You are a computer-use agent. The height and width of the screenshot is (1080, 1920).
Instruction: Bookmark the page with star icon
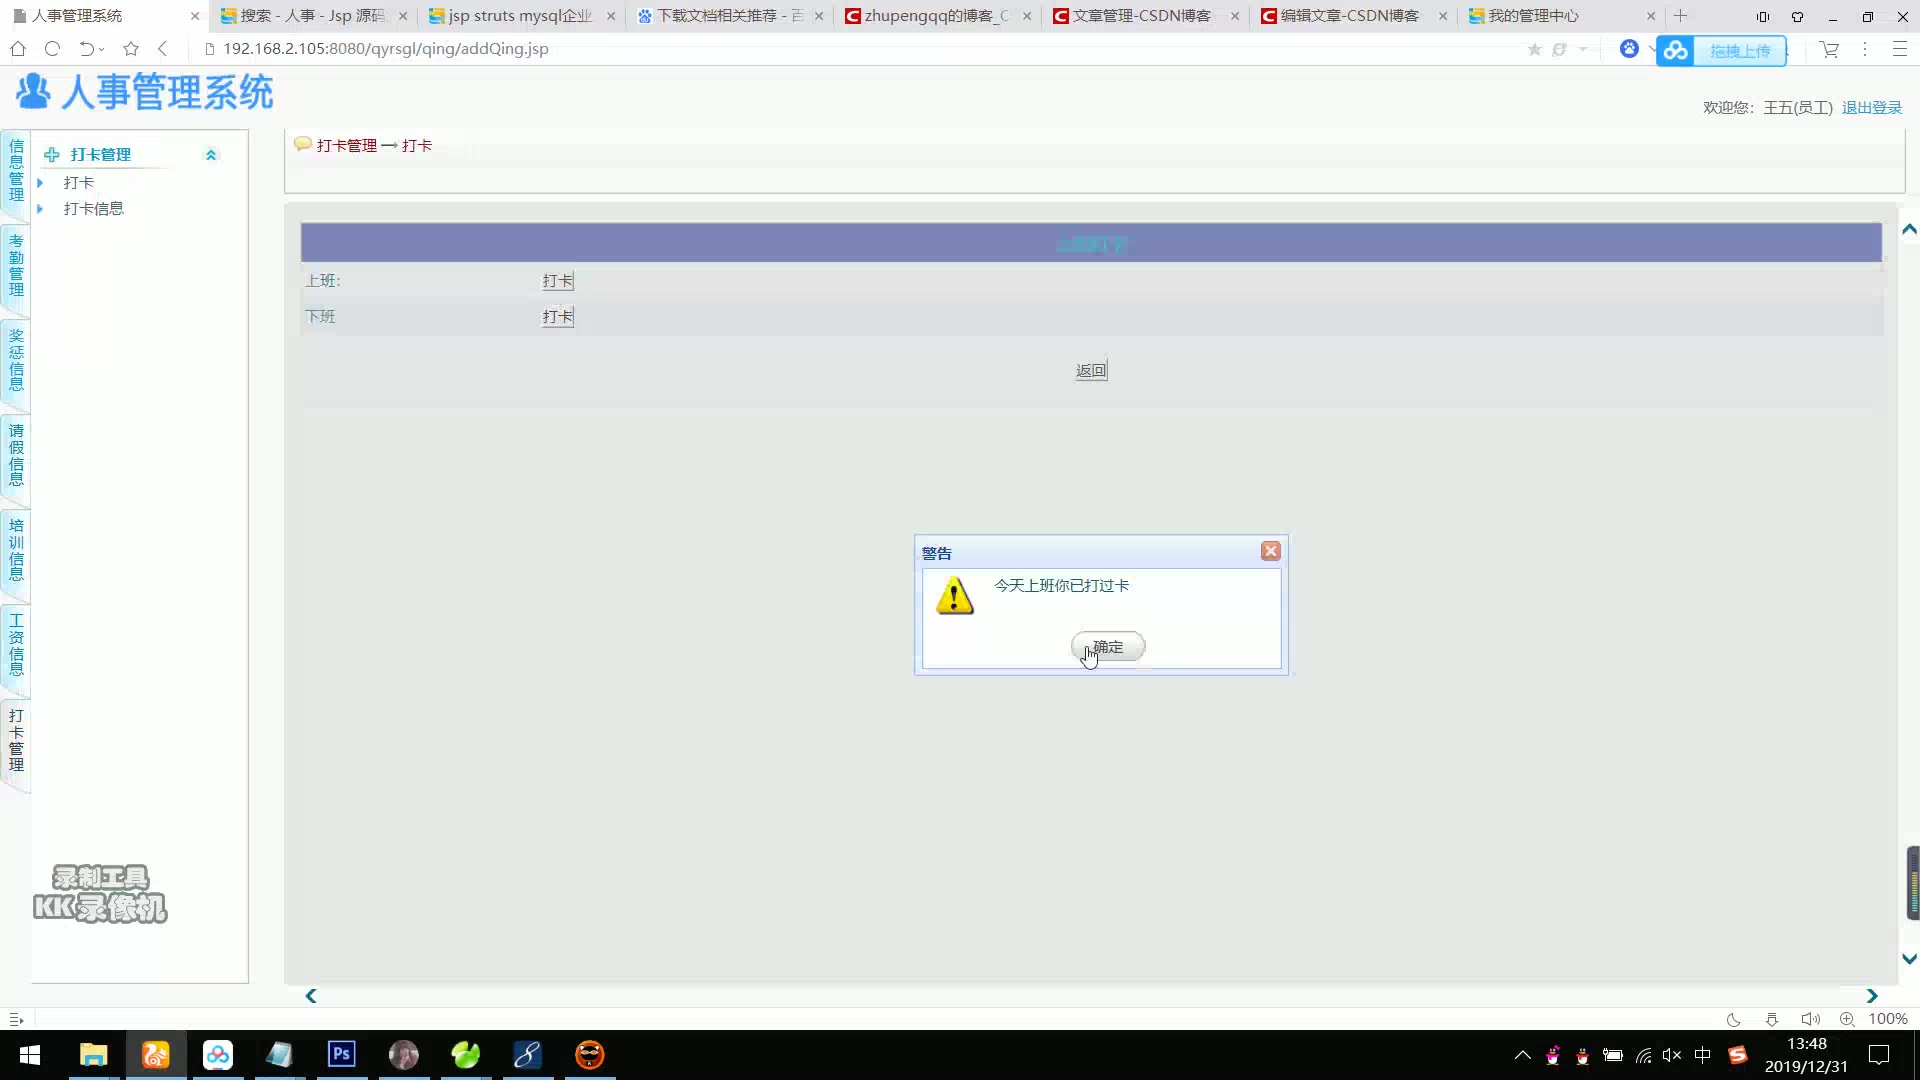tap(131, 49)
